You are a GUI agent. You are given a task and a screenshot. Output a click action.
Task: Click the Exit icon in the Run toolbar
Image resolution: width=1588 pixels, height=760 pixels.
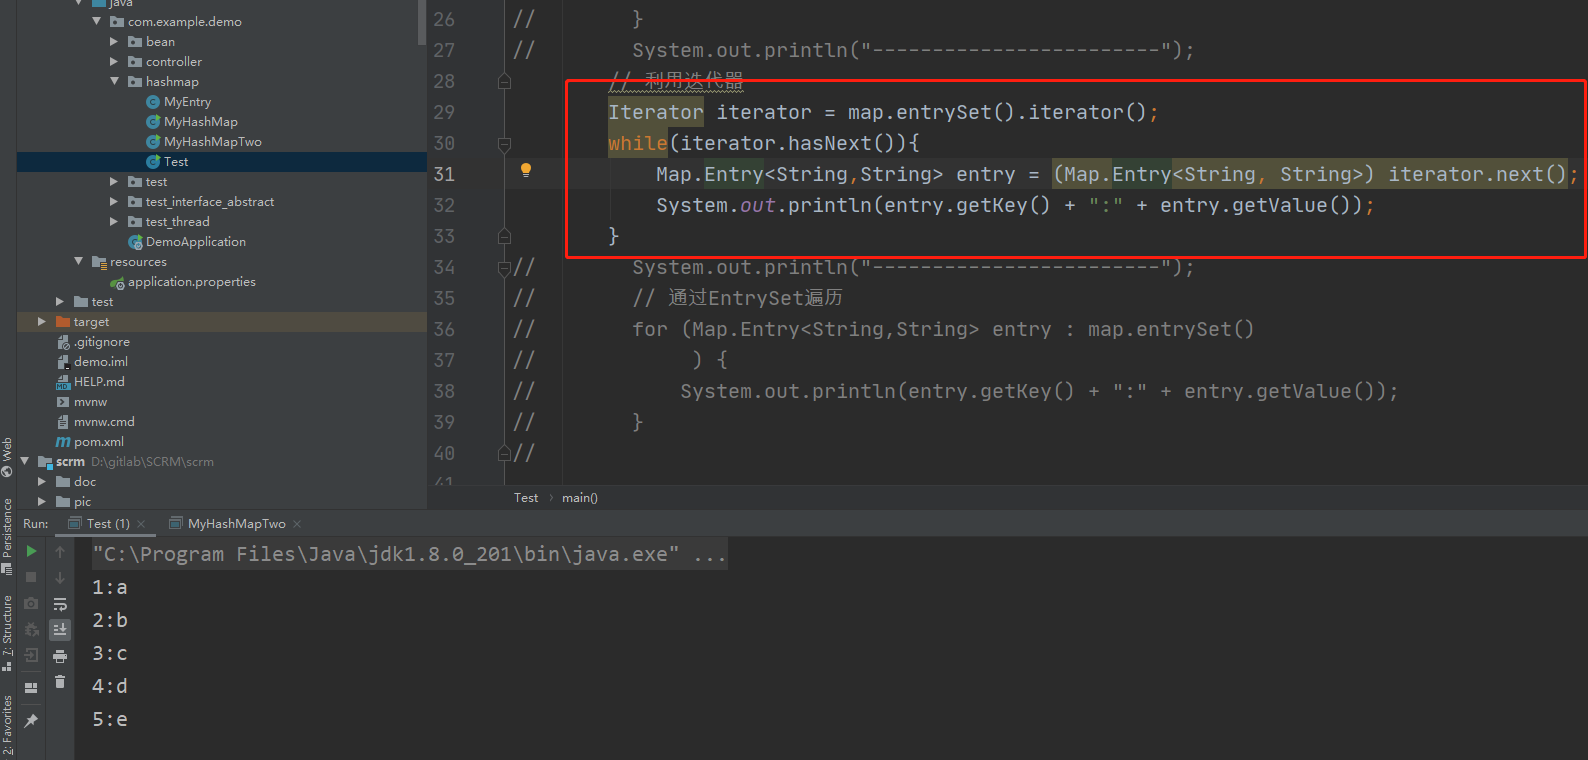coord(31,655)
